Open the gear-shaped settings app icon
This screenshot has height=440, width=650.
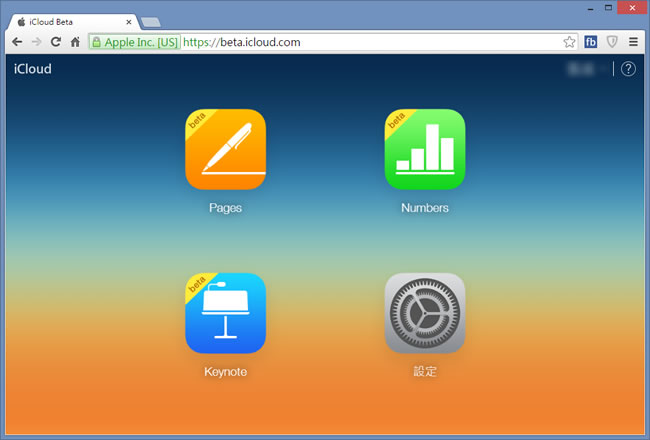(425, 313)
